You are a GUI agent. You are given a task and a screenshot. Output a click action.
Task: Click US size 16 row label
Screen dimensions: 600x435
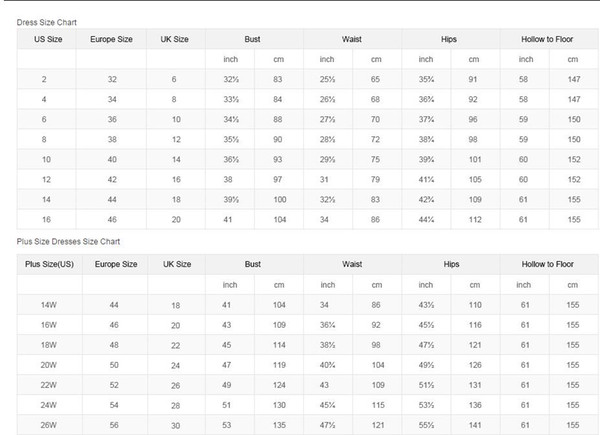[x=46, y=220]
